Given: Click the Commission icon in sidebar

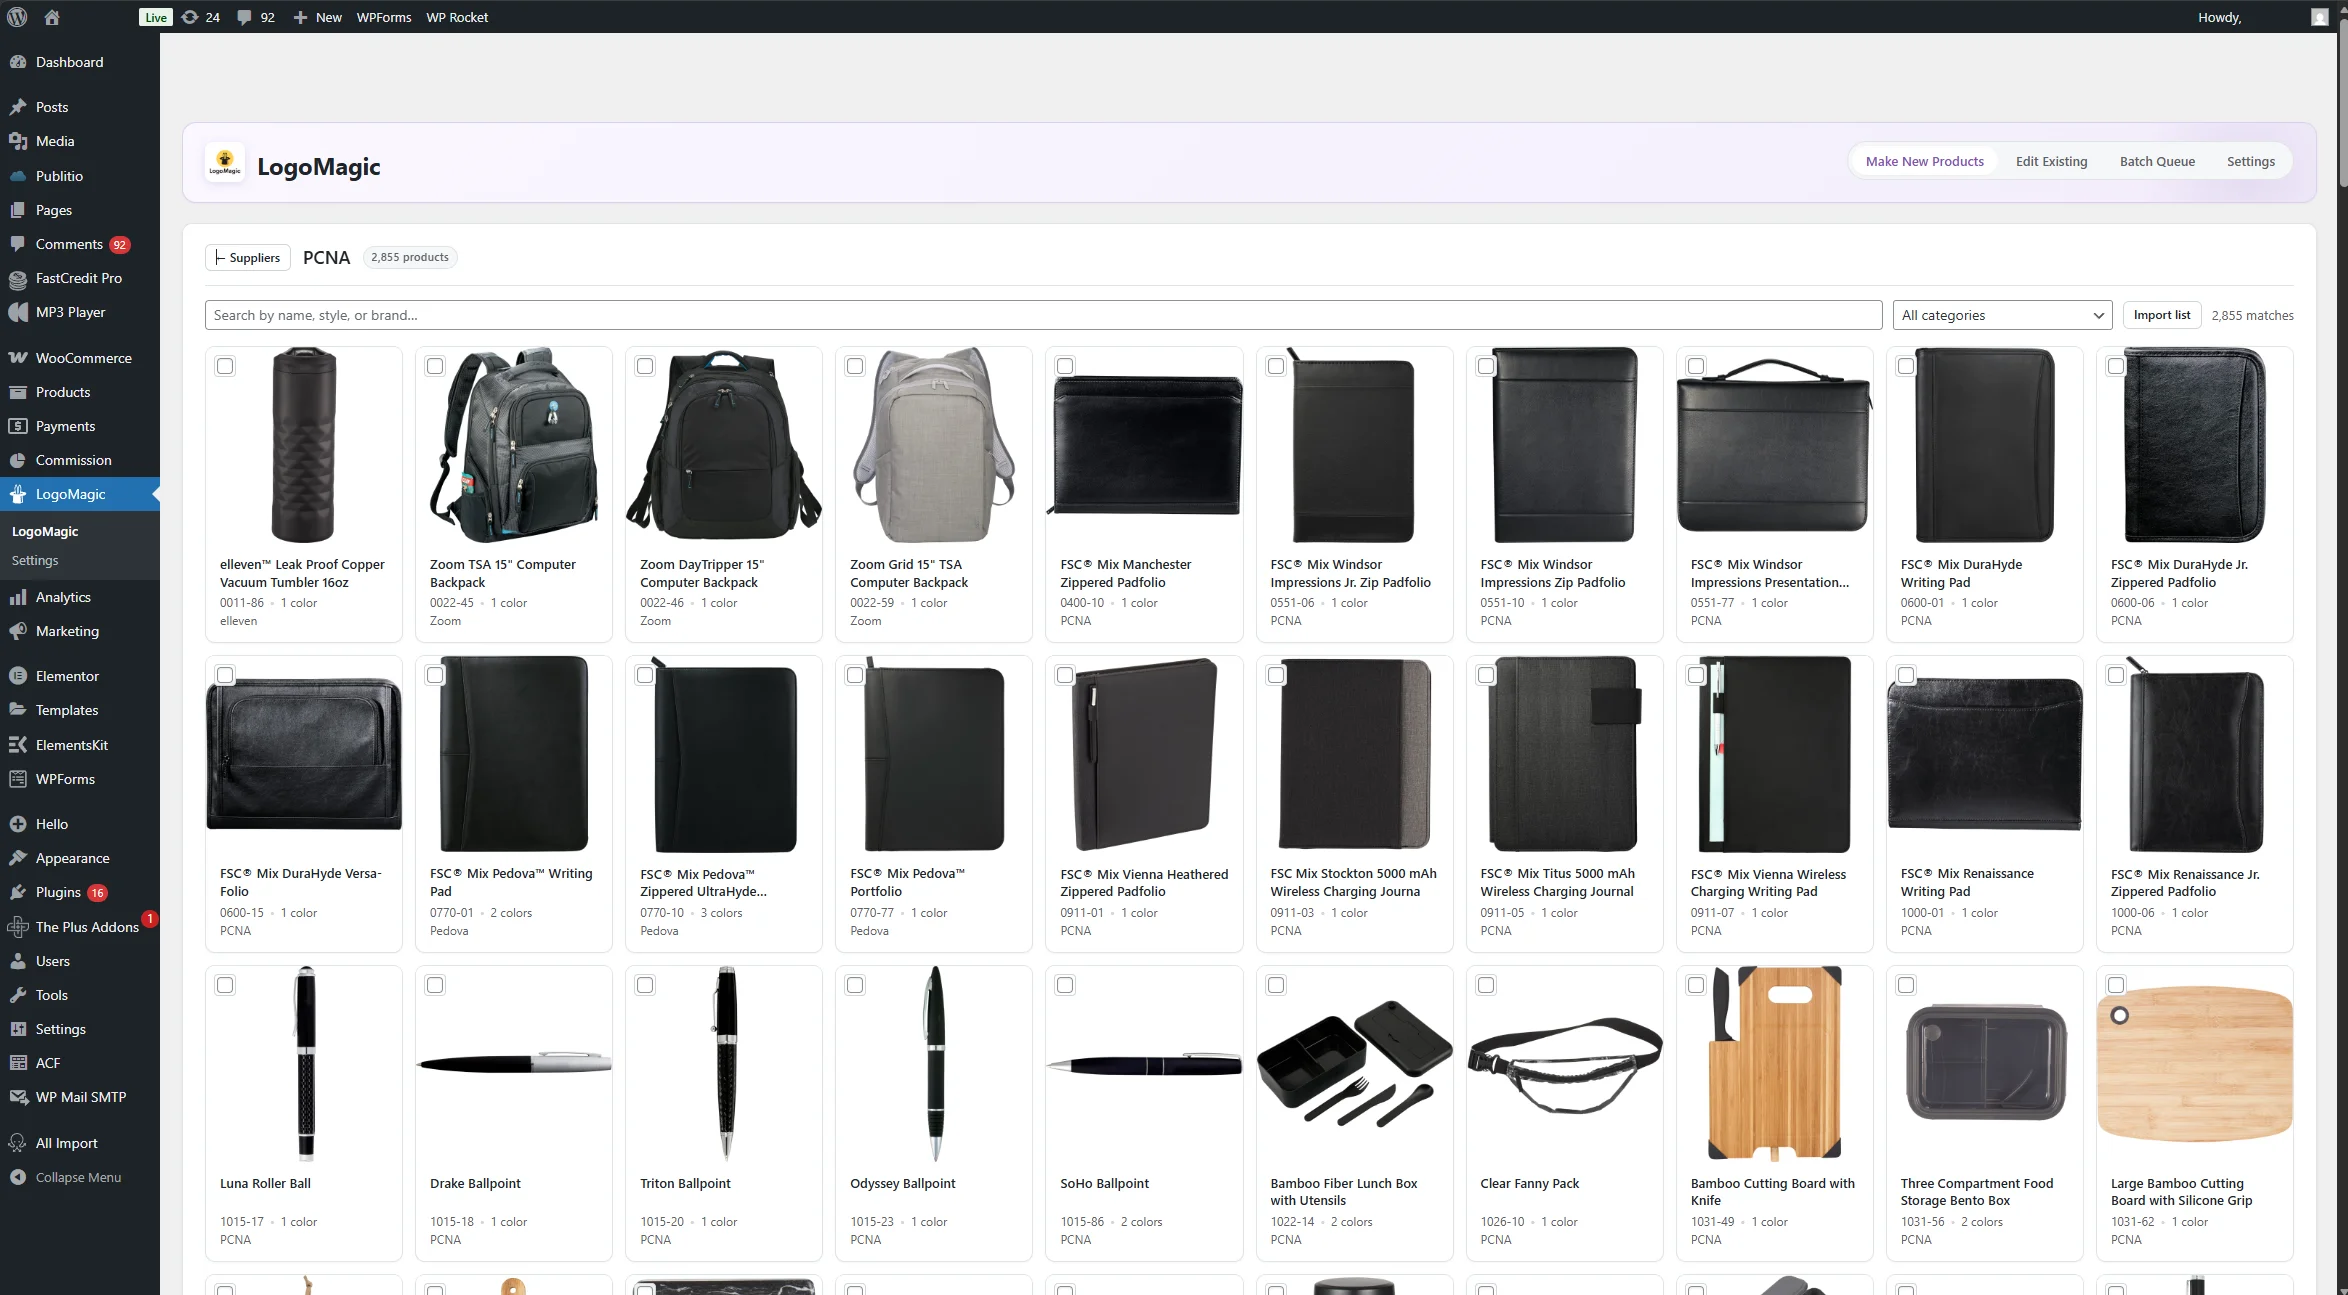Looking at the screenshot, I should (x=18, y=460).
